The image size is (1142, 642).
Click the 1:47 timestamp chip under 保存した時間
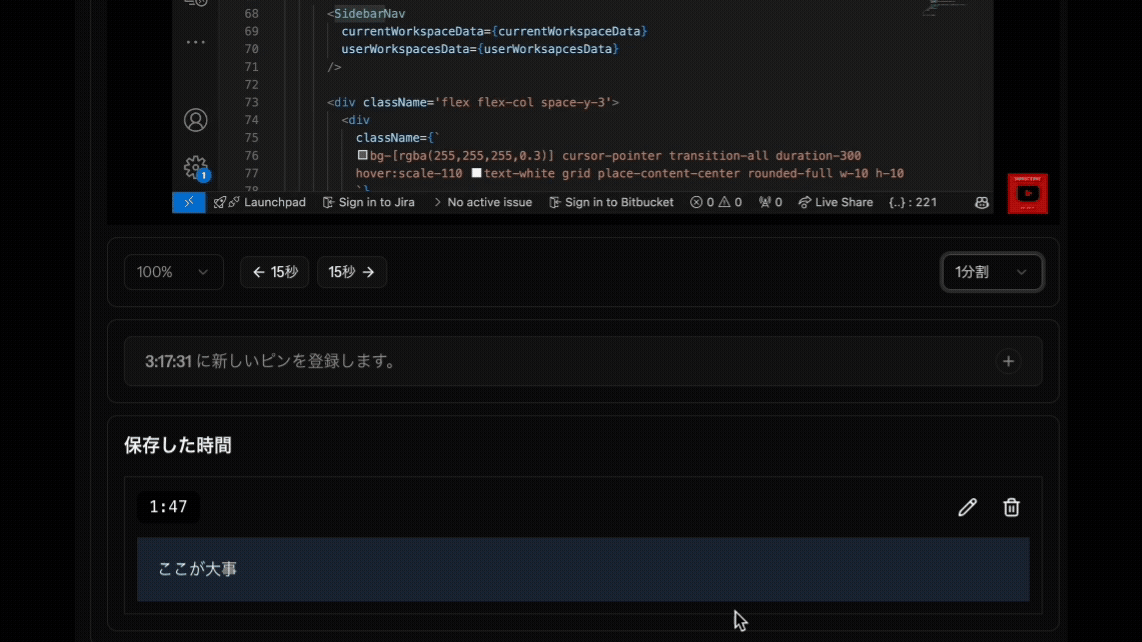tap(168, 507)
